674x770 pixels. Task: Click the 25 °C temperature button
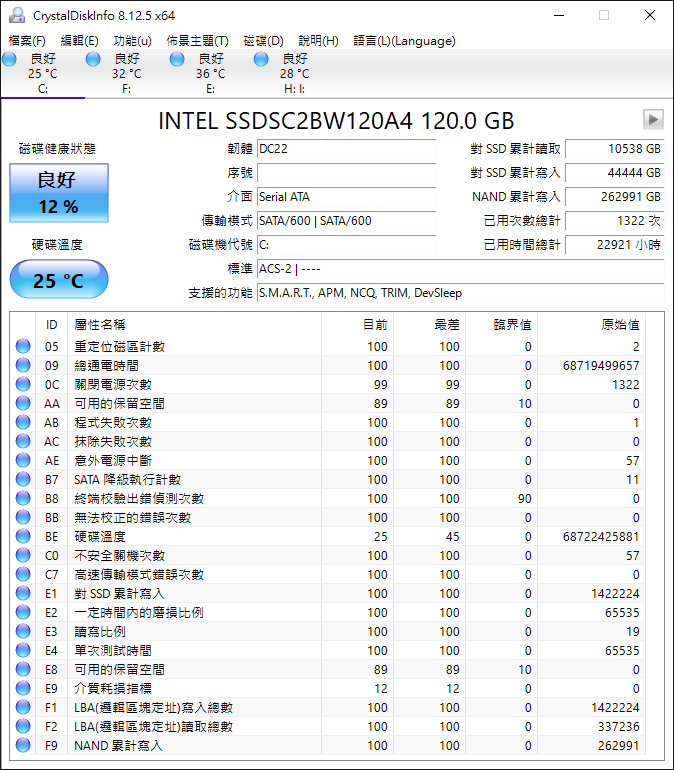click(x=59, y=279)
